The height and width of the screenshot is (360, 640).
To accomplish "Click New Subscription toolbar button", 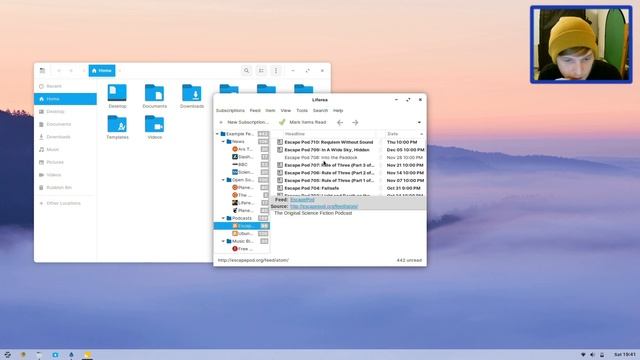I will (244, 122).
